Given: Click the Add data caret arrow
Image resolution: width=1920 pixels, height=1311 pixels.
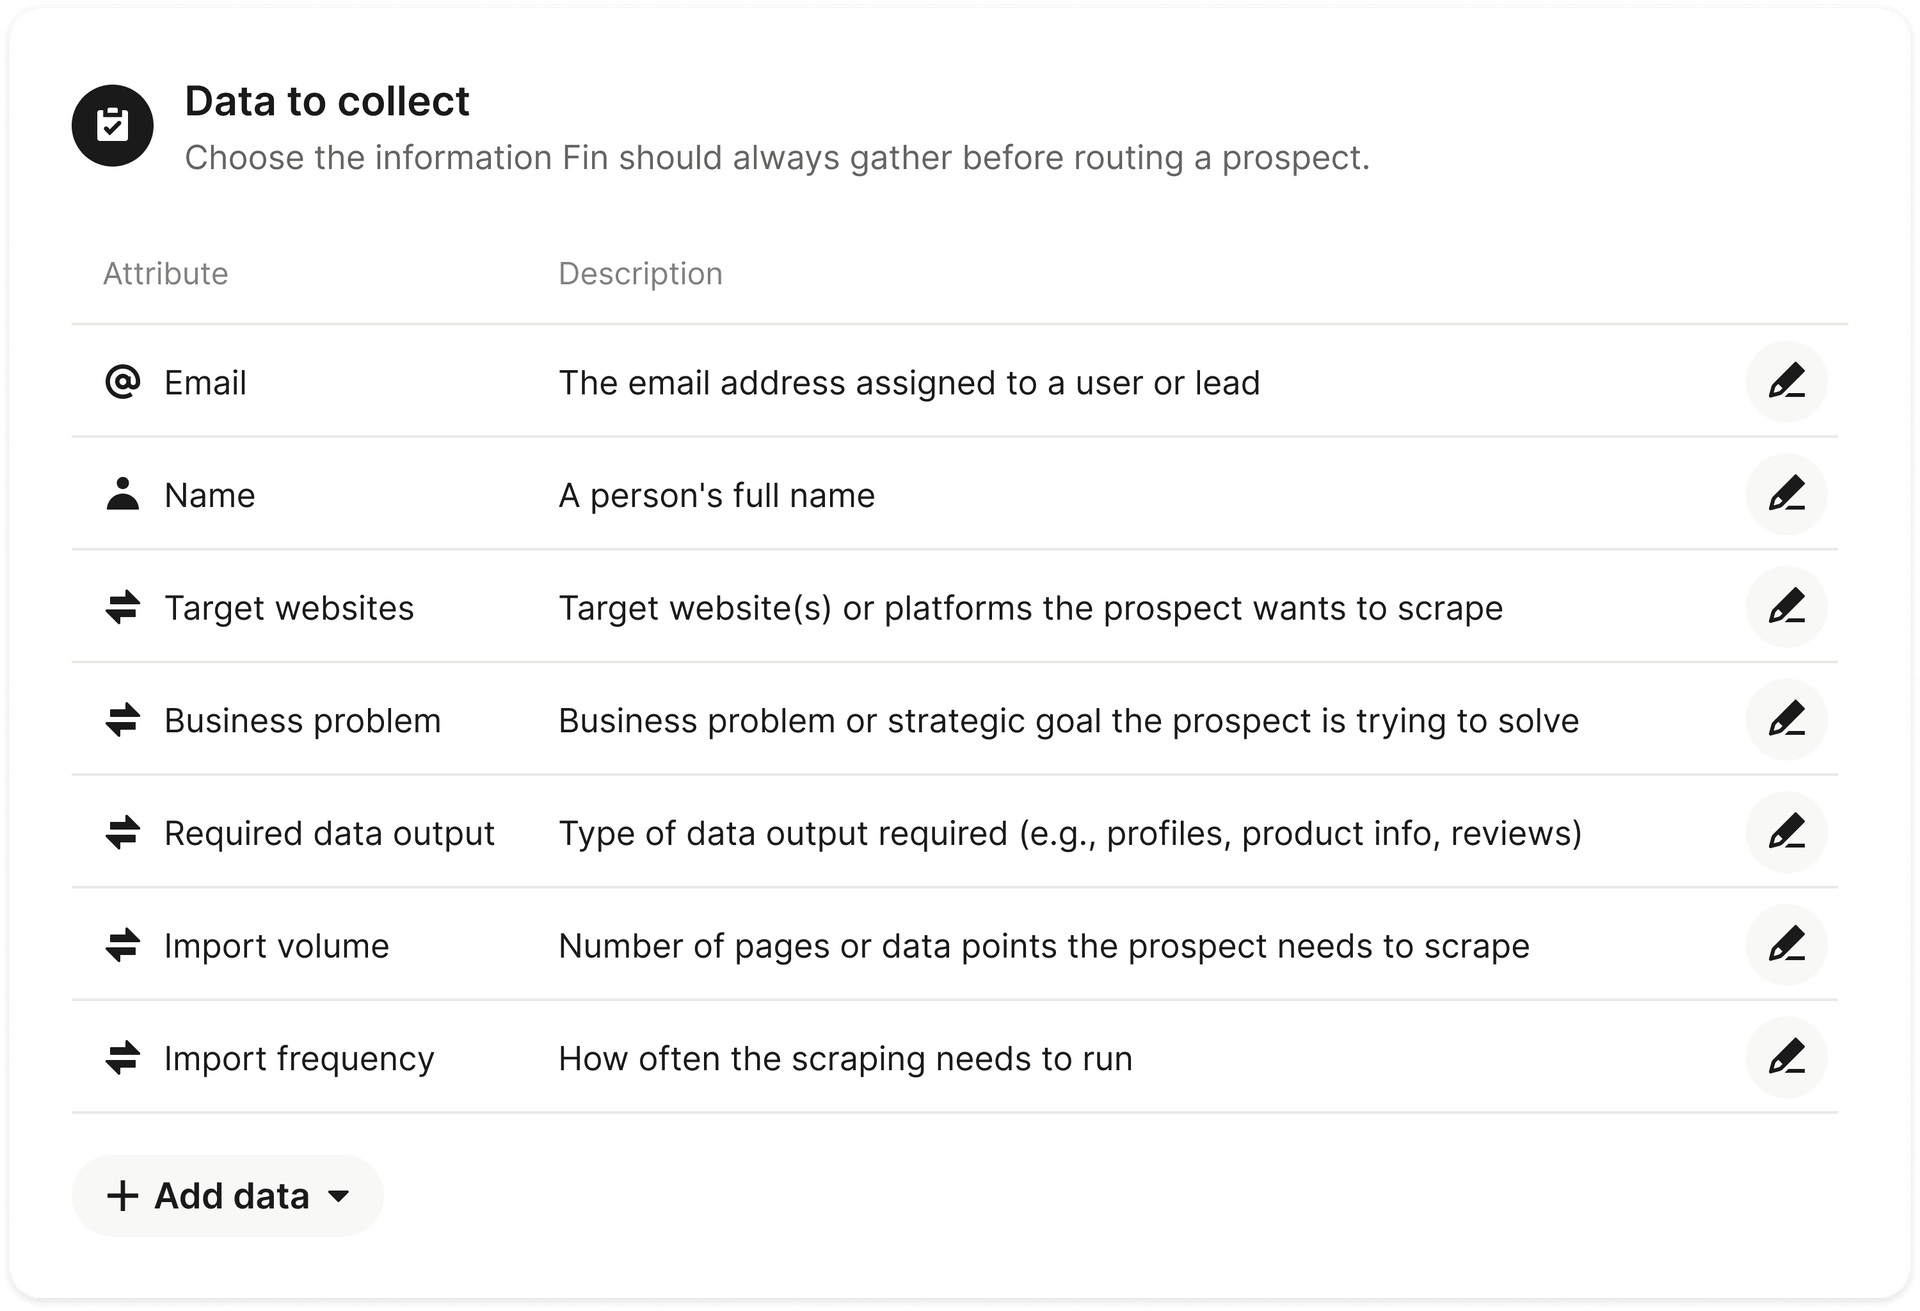Looking at the screenshot, I should pos(339,1196).
